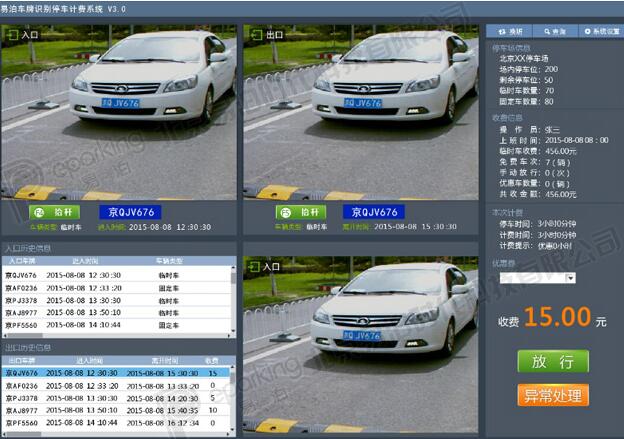This screenshot has width=624, height=439.
Task: Click the green 放行 release button
Action: [553, 361]
